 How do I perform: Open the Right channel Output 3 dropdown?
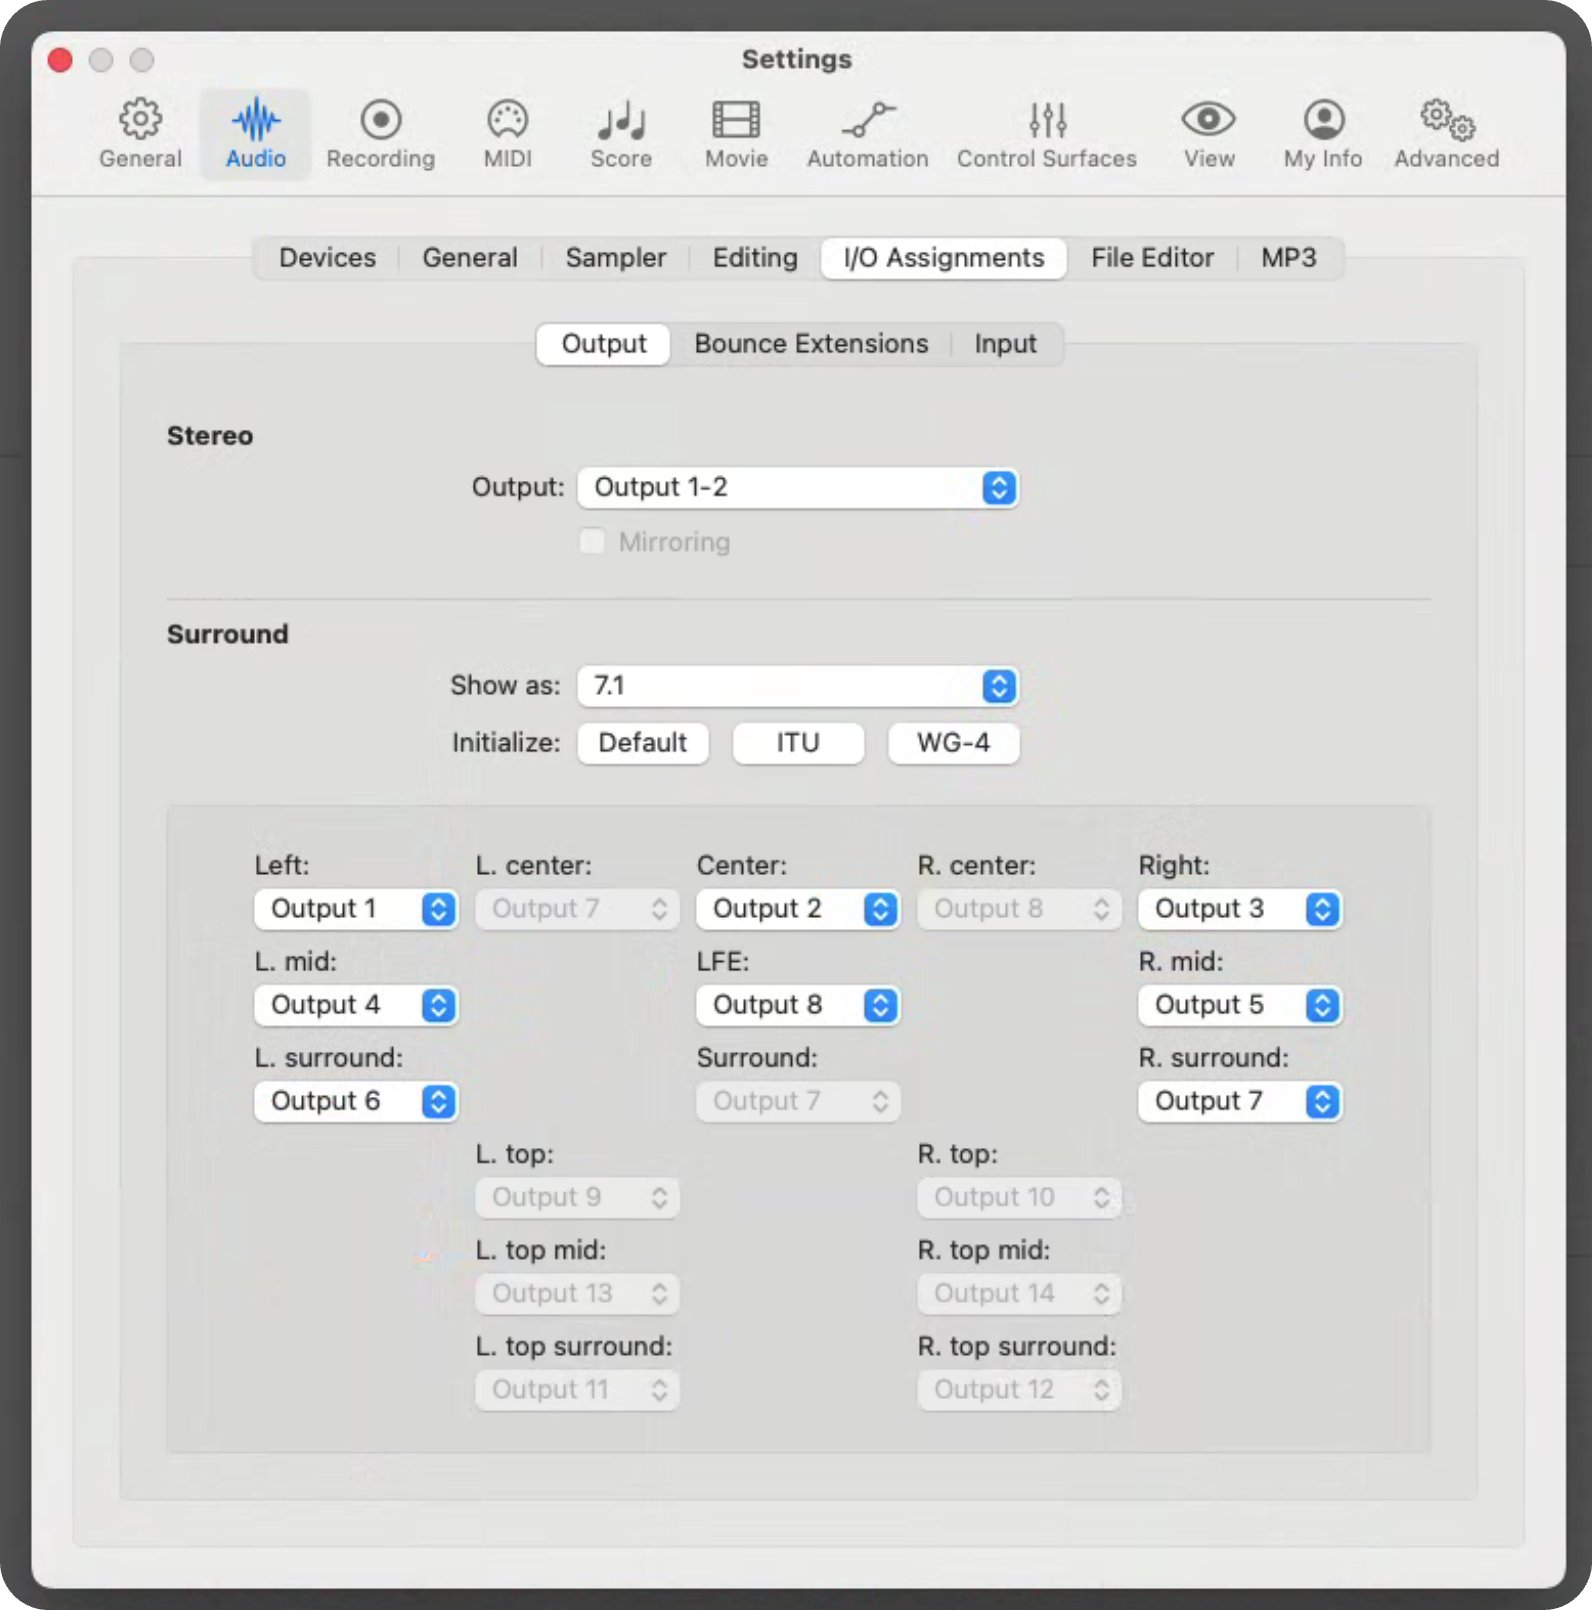[1240, 909]
